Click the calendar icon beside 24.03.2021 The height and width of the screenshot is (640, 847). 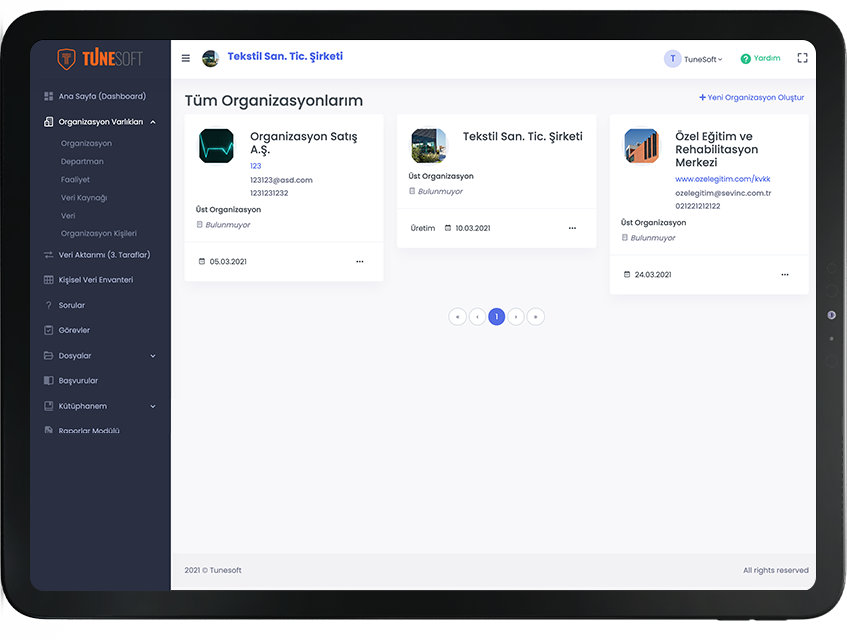(627, 274)
